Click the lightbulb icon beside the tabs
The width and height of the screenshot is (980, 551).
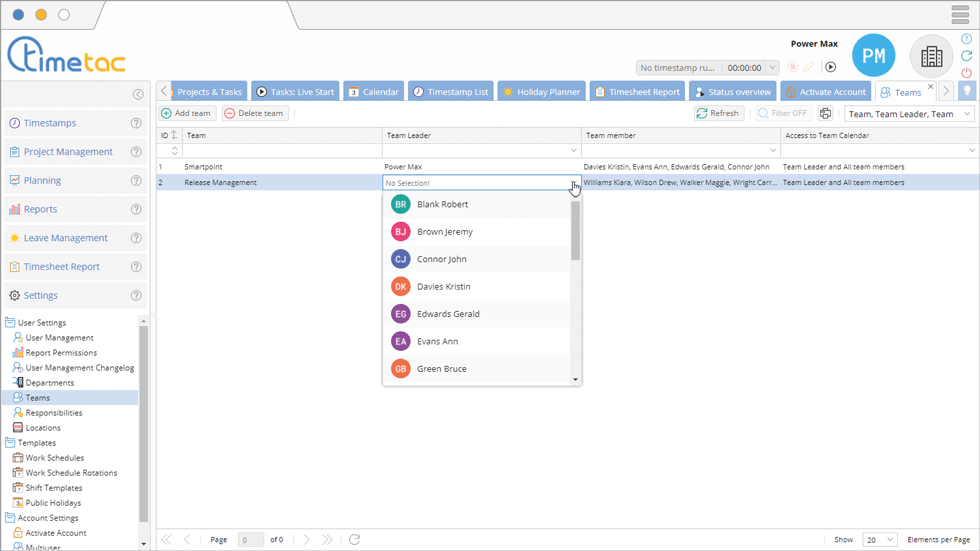[x=967, y=91]
